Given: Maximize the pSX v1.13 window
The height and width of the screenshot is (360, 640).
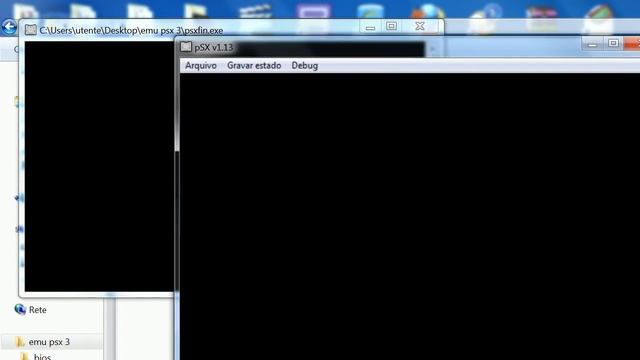Looking at the screenshot, I should 613,43.
